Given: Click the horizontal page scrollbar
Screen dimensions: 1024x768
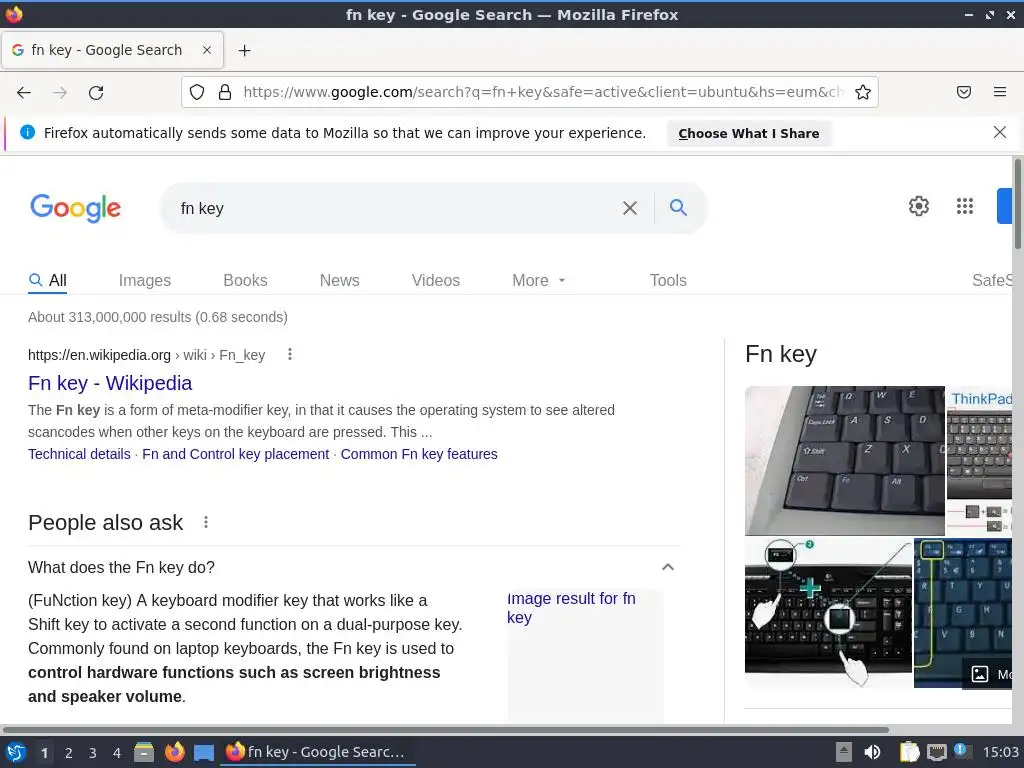Looking at the screenshot, I should point(445,729).
